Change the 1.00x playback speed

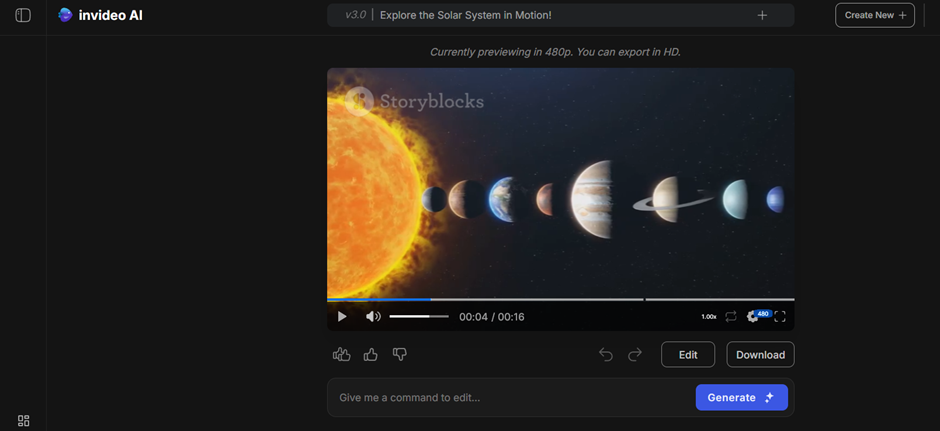709,317
